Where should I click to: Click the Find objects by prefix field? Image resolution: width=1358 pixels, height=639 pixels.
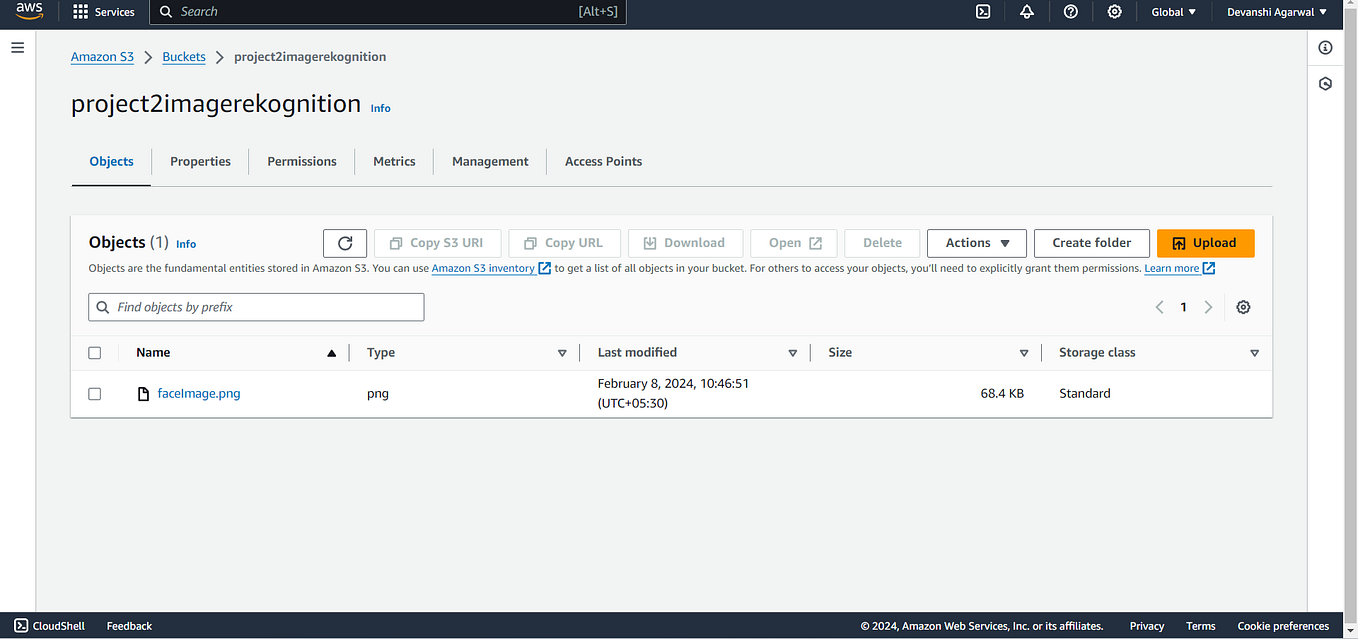pyautogui.click(x=256, y=307)
